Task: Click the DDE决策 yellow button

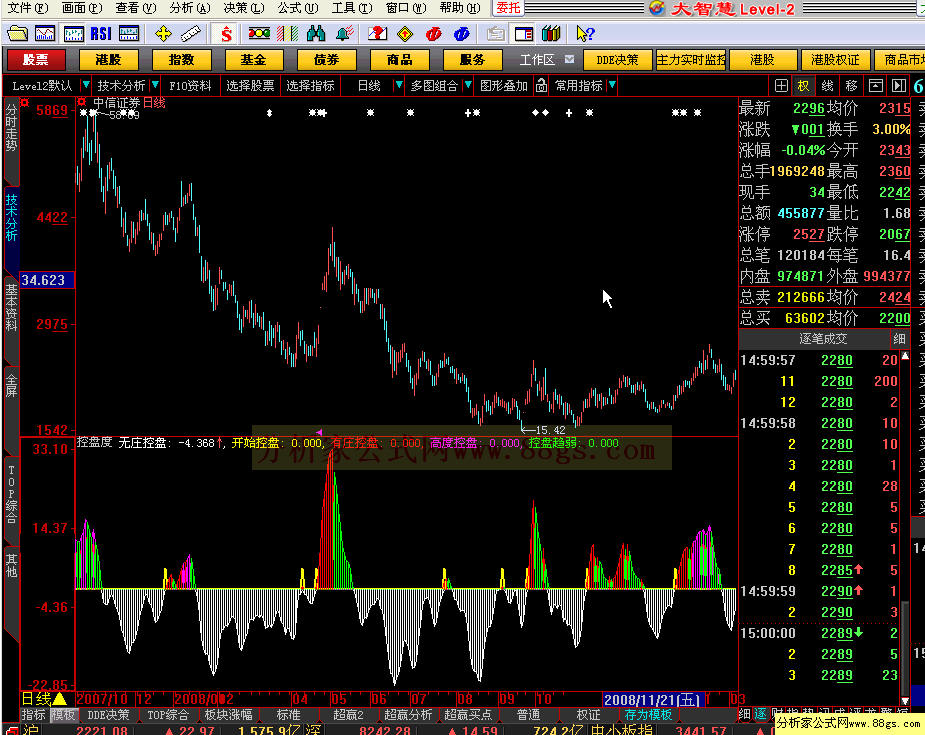Action: tap(617, 60)
